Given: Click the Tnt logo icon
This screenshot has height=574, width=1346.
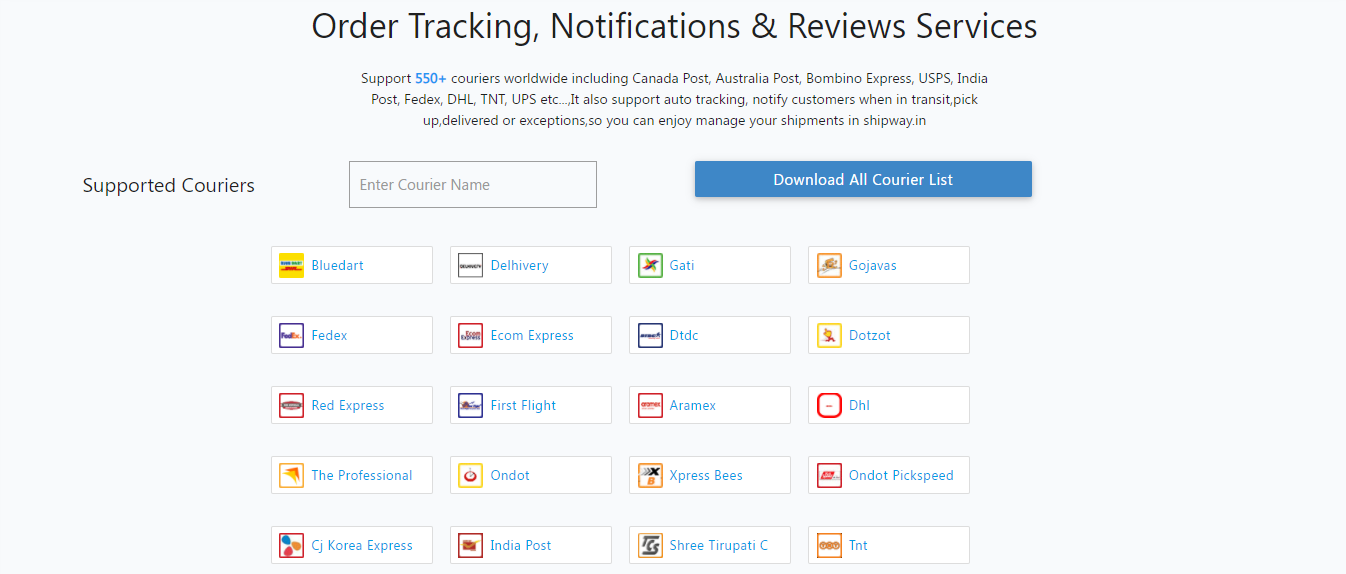Looking at the screenshot, I should pyautogui.click(x=829, y=545).
